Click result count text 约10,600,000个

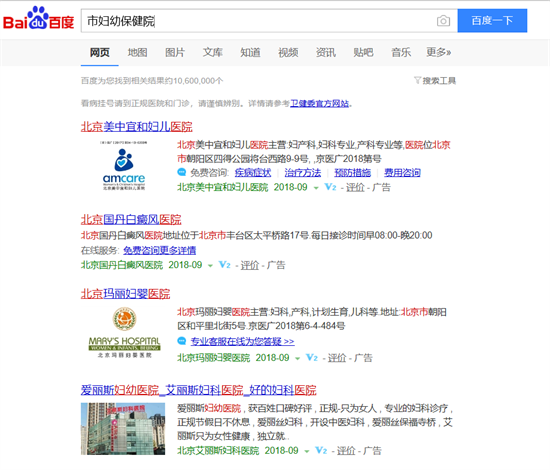click(x=194, y=81)
